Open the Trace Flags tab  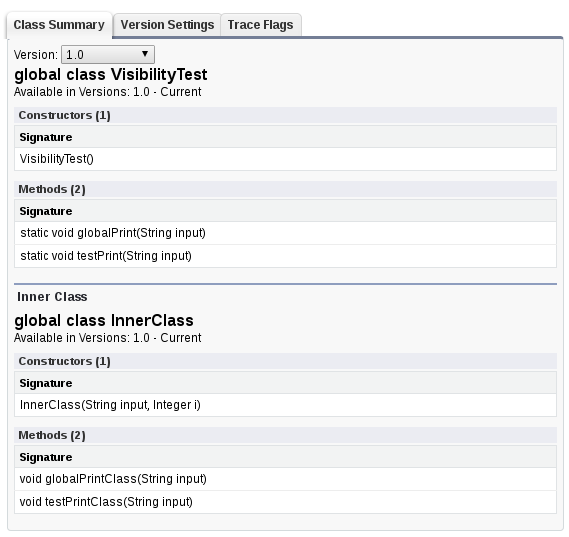coord(261,25)
